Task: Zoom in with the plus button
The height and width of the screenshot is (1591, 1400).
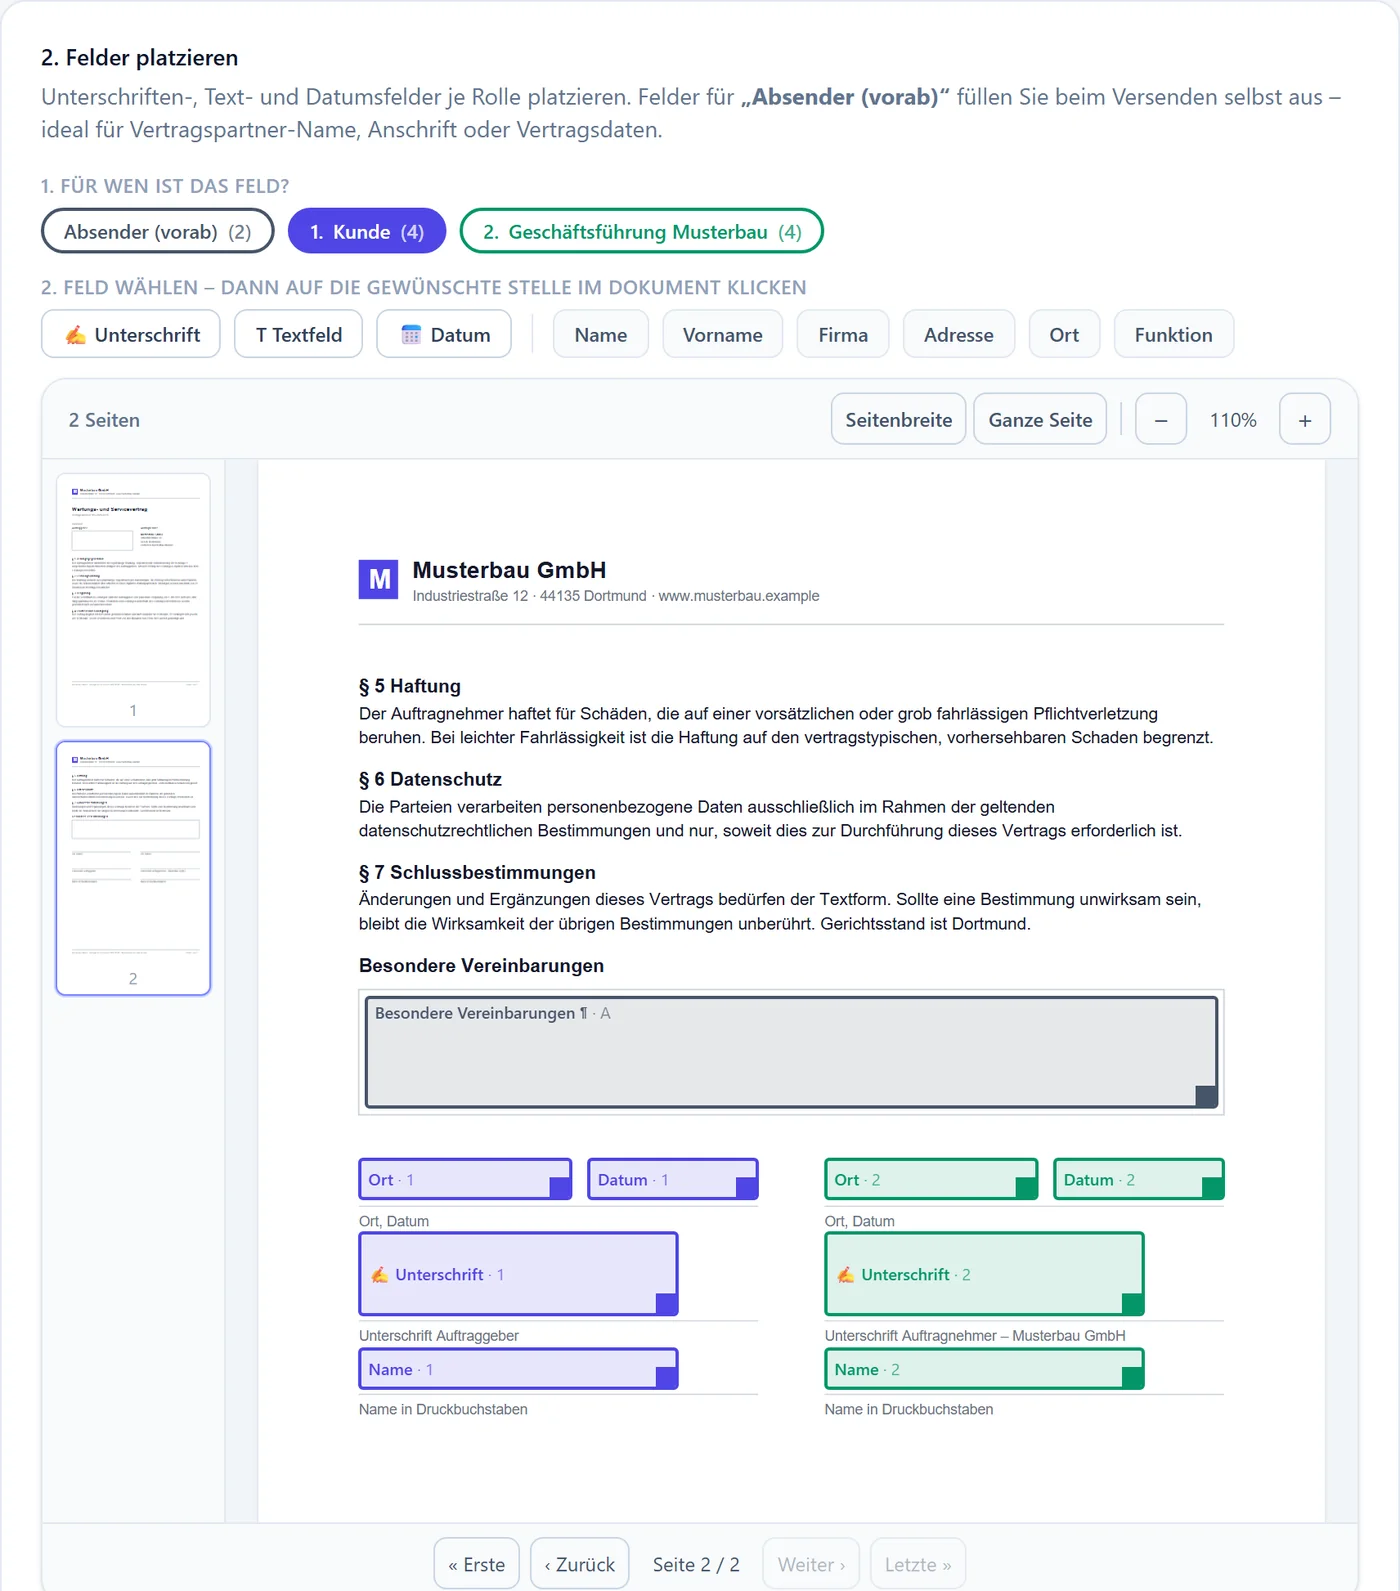Action: pos(1305,419)
